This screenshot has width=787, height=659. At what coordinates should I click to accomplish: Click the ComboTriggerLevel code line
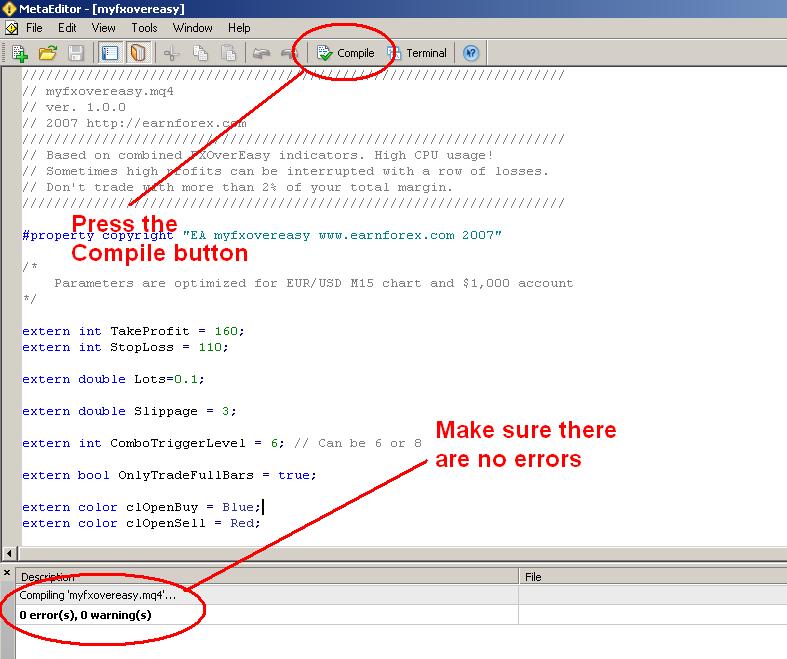click(x=221, y=444)
